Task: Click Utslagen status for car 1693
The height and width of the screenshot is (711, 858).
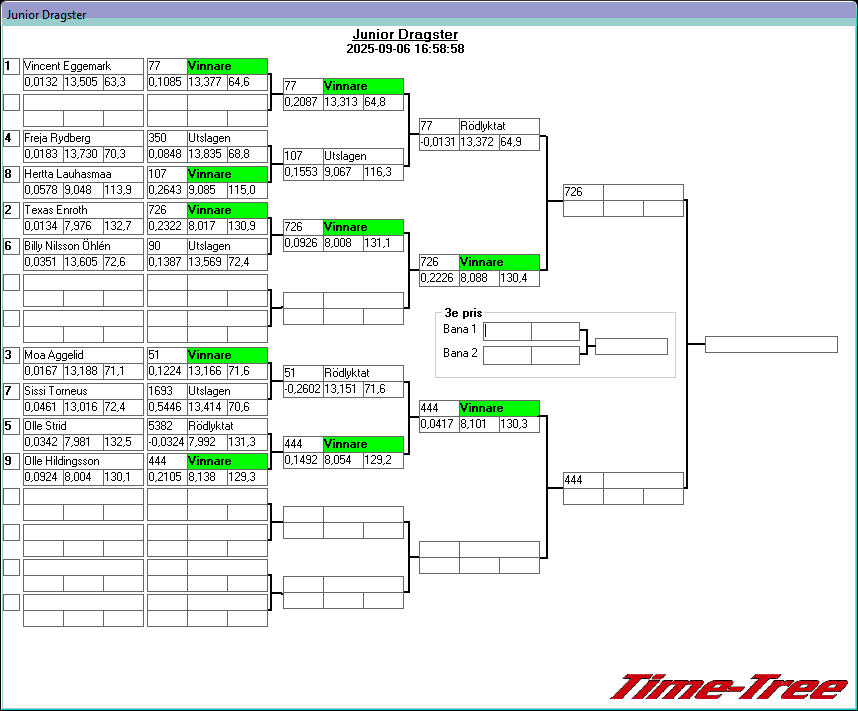Action: click(227, 391)
